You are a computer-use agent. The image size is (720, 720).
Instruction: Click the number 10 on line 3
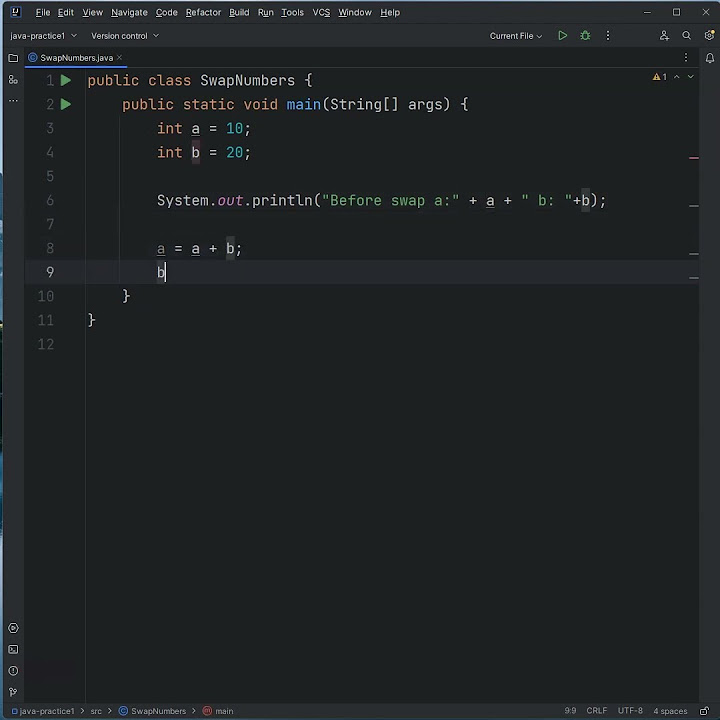pos(234,129)
